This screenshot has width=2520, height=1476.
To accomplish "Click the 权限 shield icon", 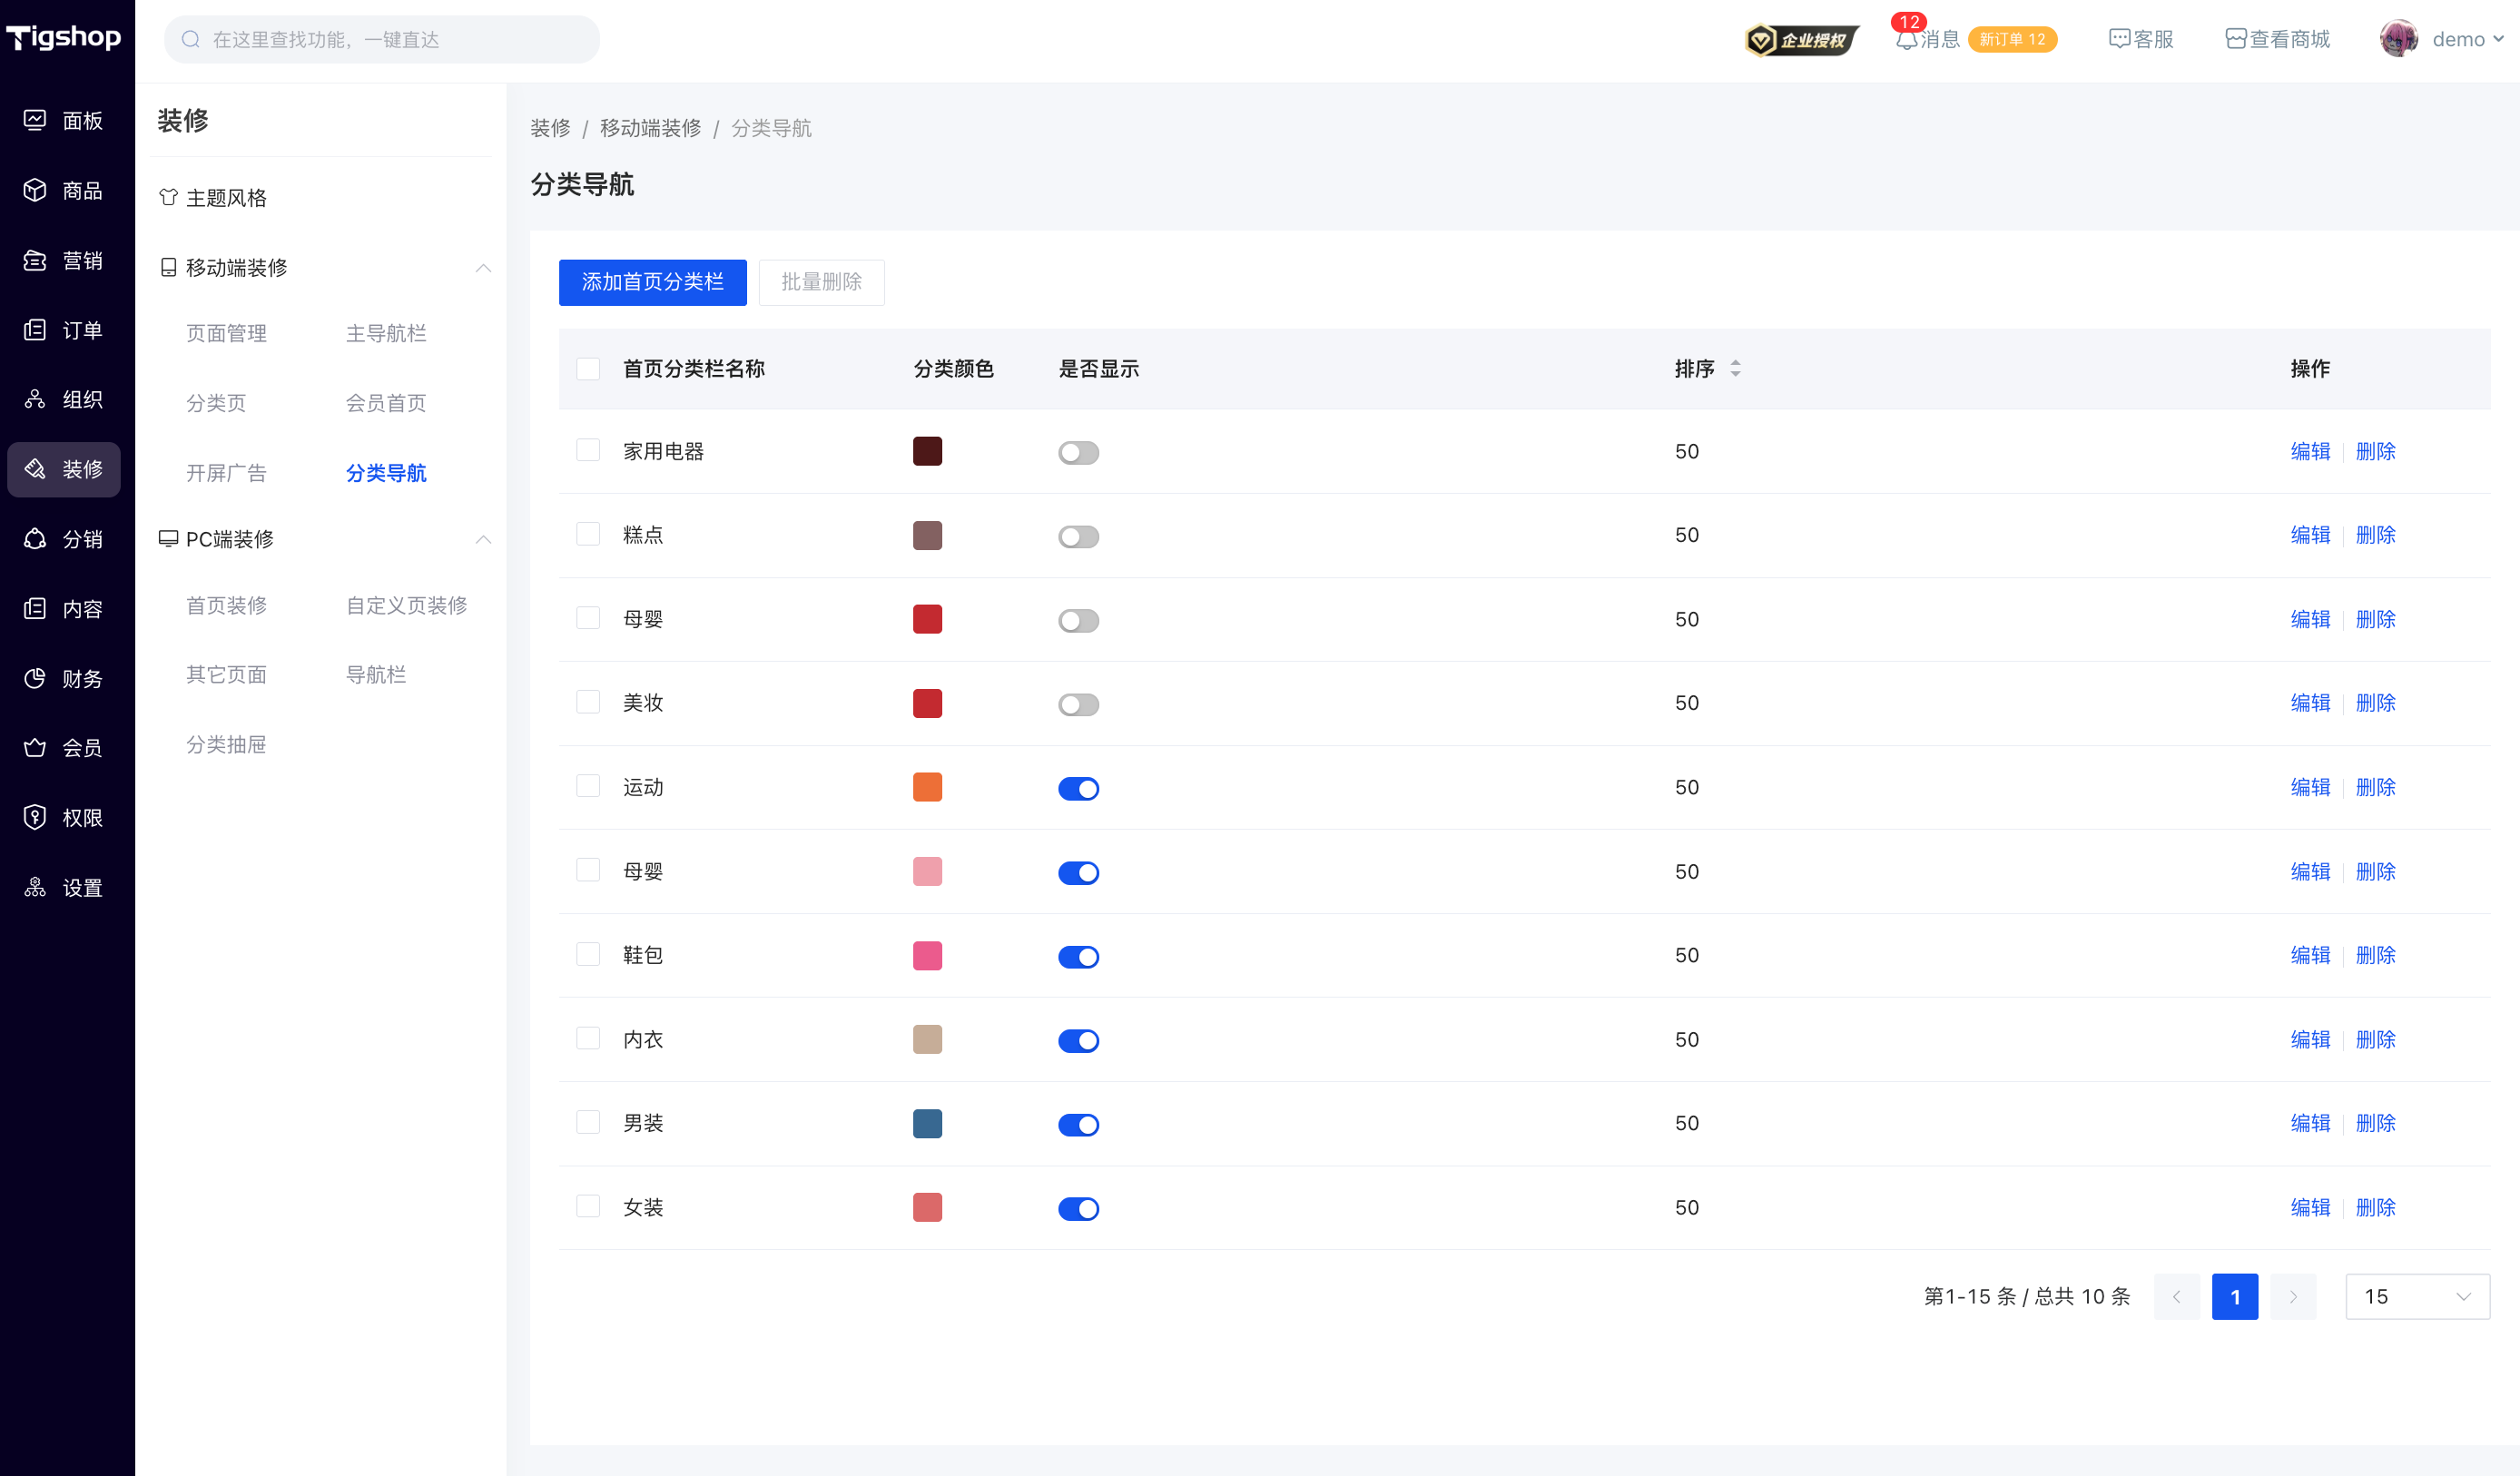I will tap(35, 817).
